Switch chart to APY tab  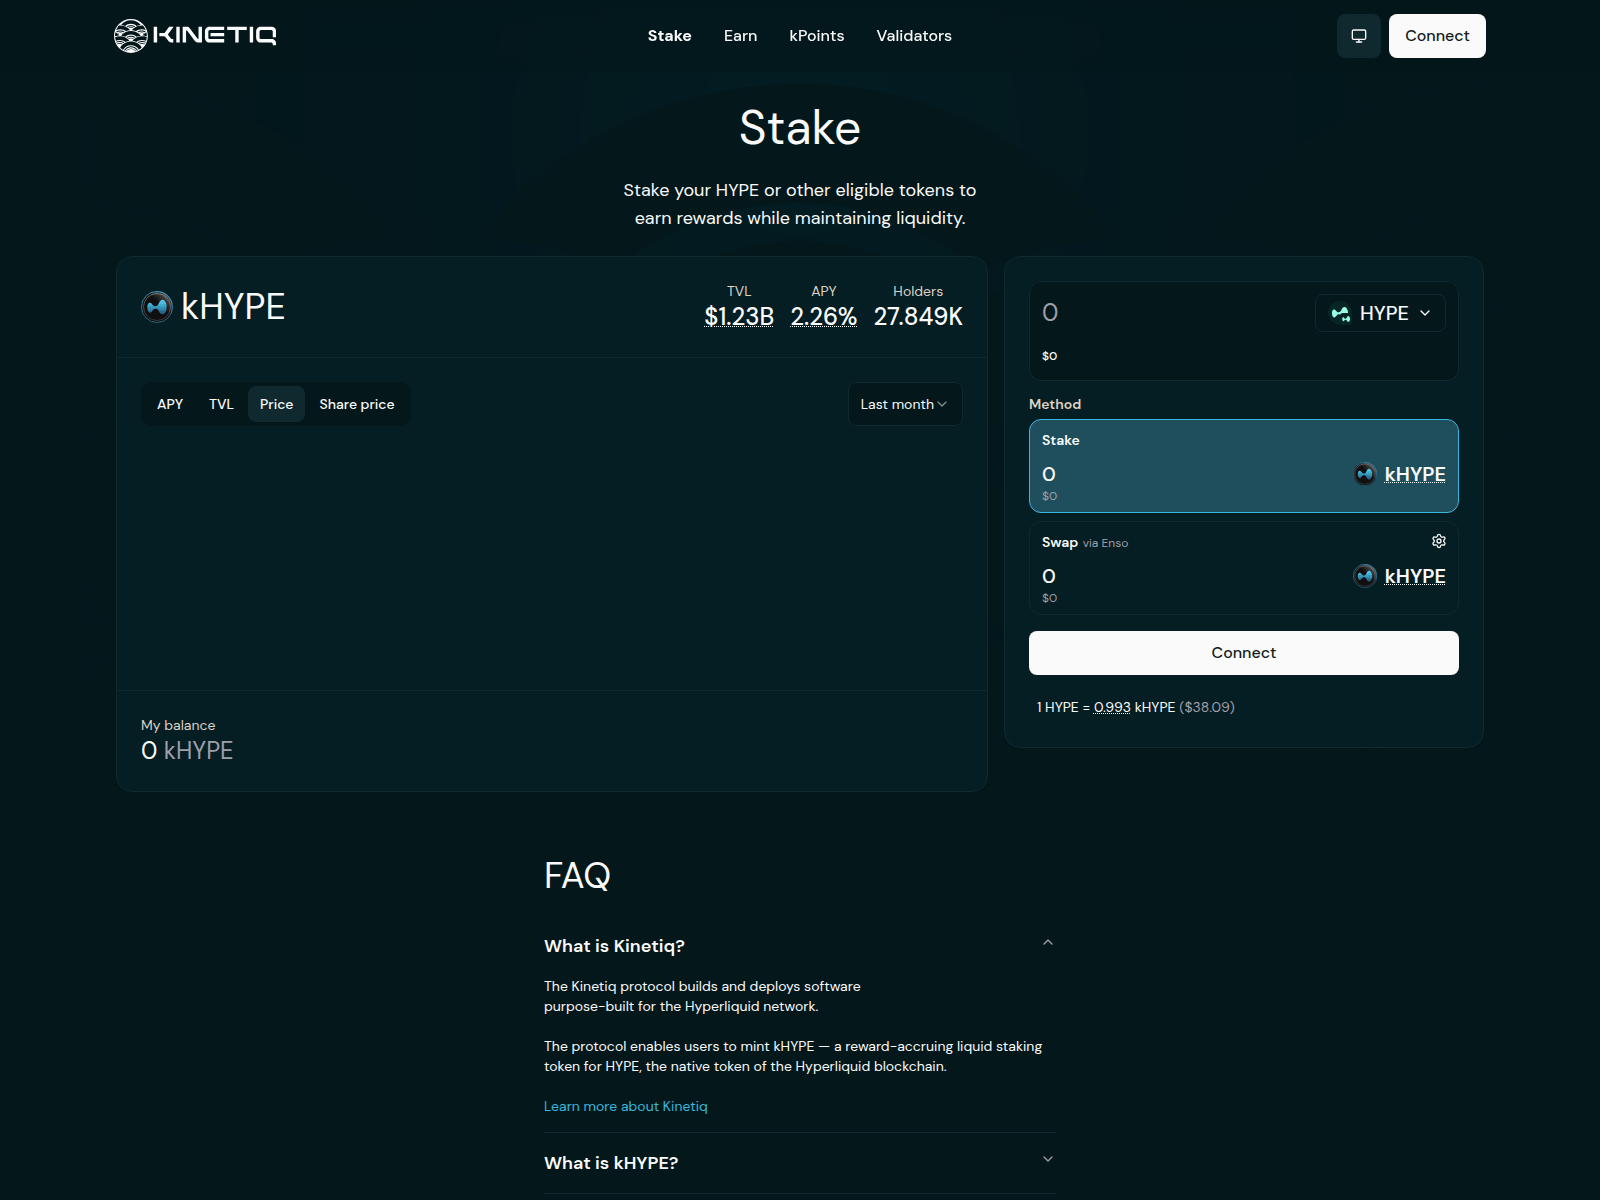170,404
